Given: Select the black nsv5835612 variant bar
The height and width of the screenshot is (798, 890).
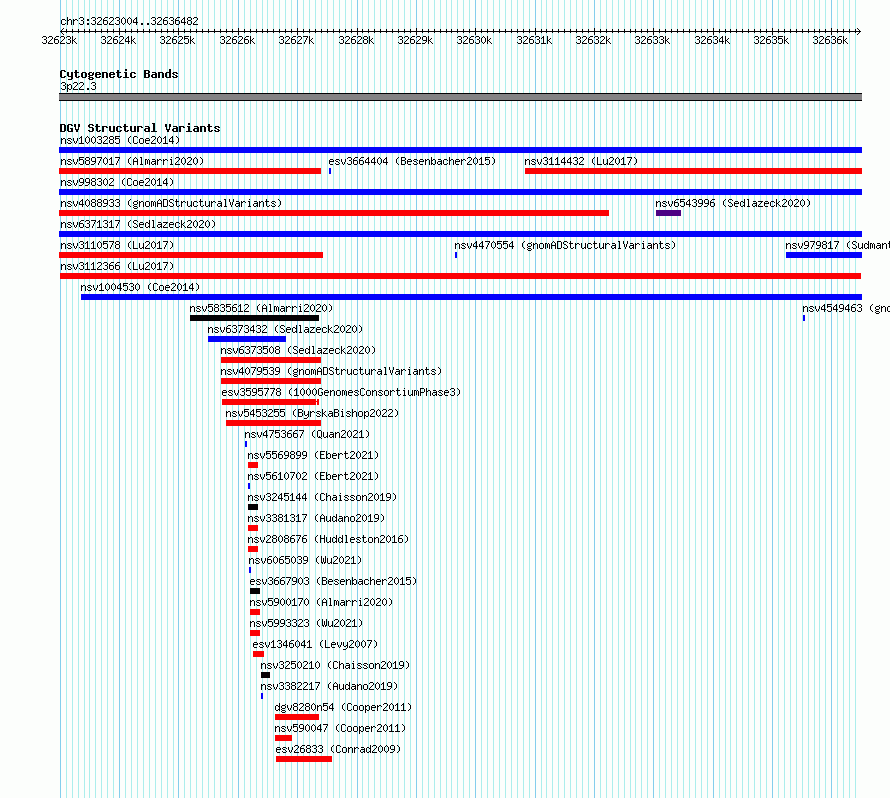Looking at the screenshot, I should [254, 318].
